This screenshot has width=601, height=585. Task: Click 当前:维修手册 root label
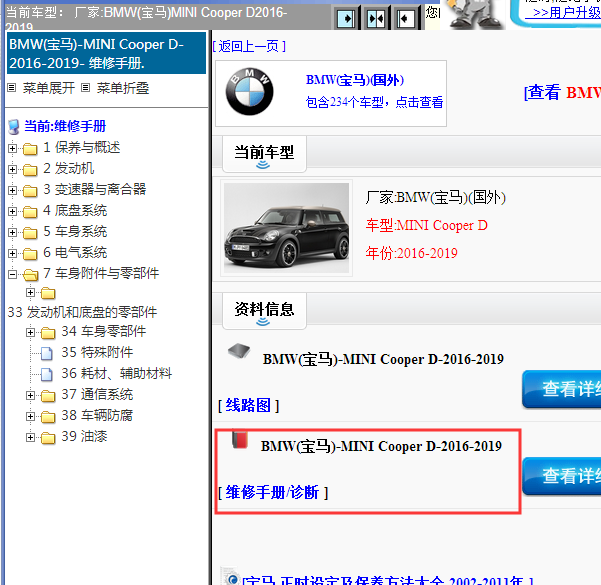(65, 126)
